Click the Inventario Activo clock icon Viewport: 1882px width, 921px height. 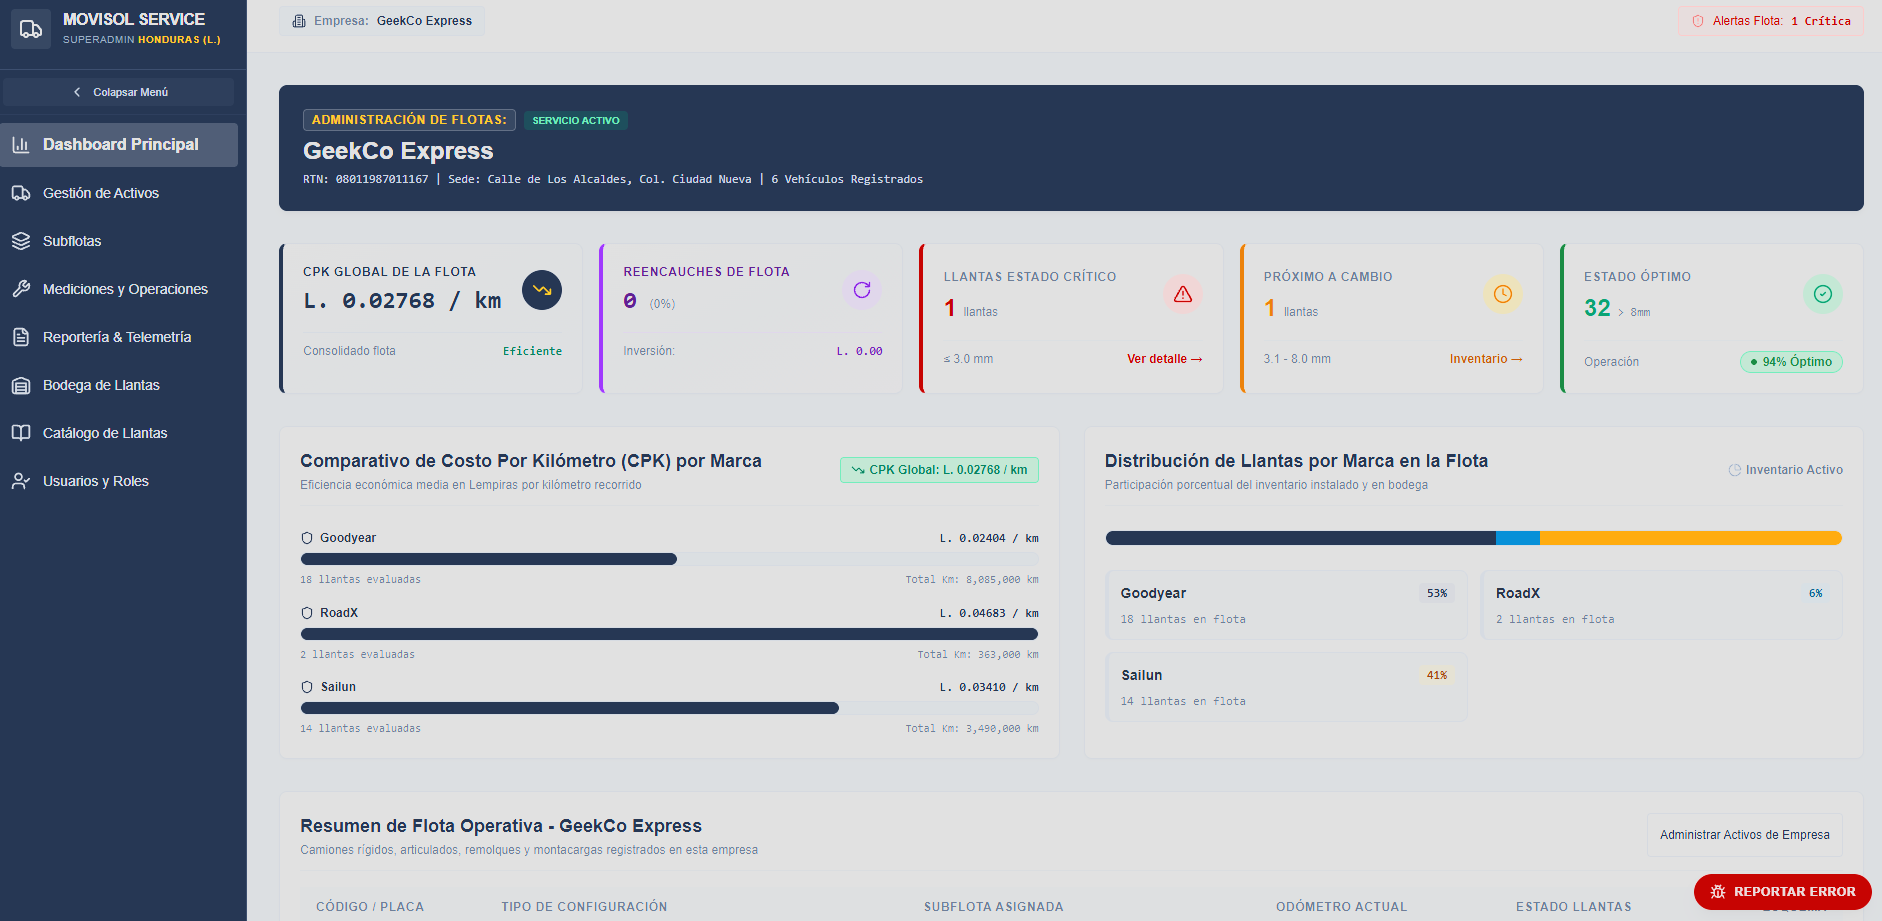pos(1735,470)
